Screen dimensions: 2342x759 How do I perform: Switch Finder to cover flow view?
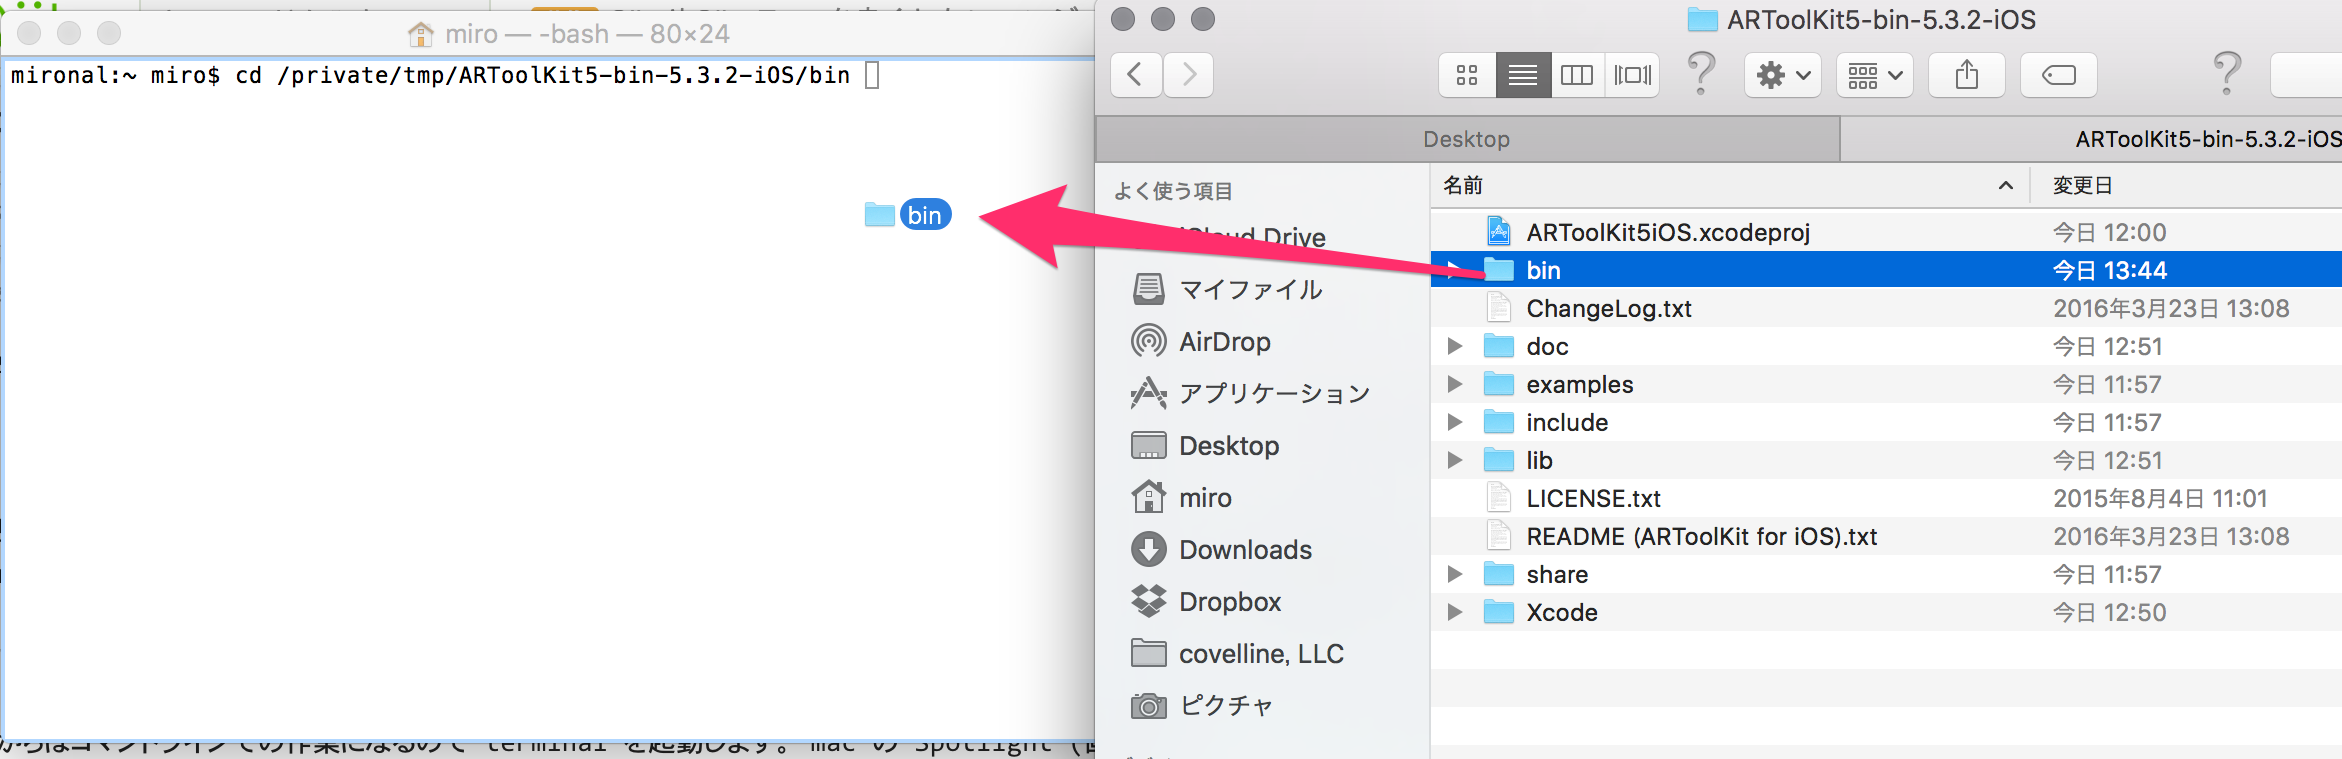click(1633, 75)
